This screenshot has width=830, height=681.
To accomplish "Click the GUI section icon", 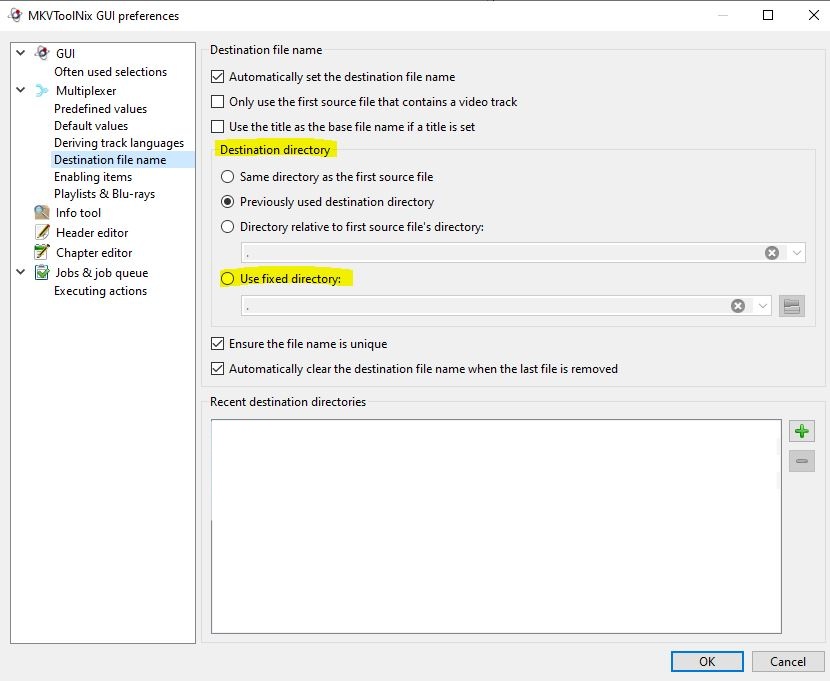I will point(42,53).
